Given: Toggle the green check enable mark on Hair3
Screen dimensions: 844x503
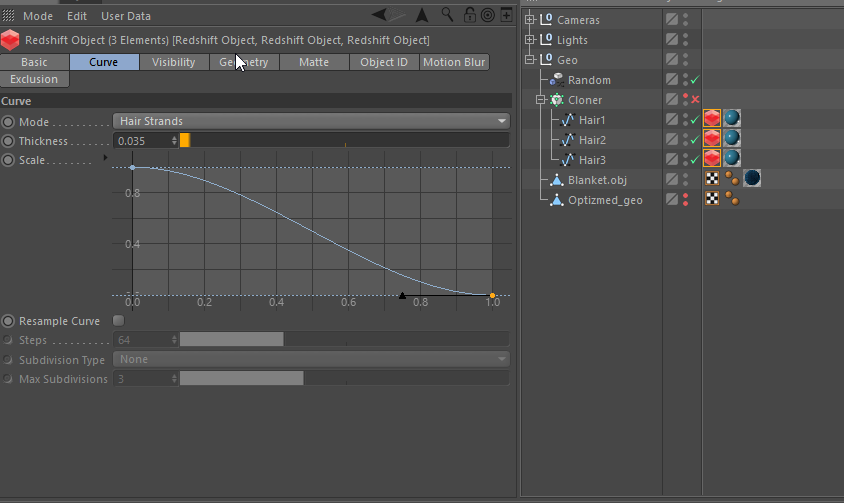Looking at the screenshot, I should [x=694, y=160].
